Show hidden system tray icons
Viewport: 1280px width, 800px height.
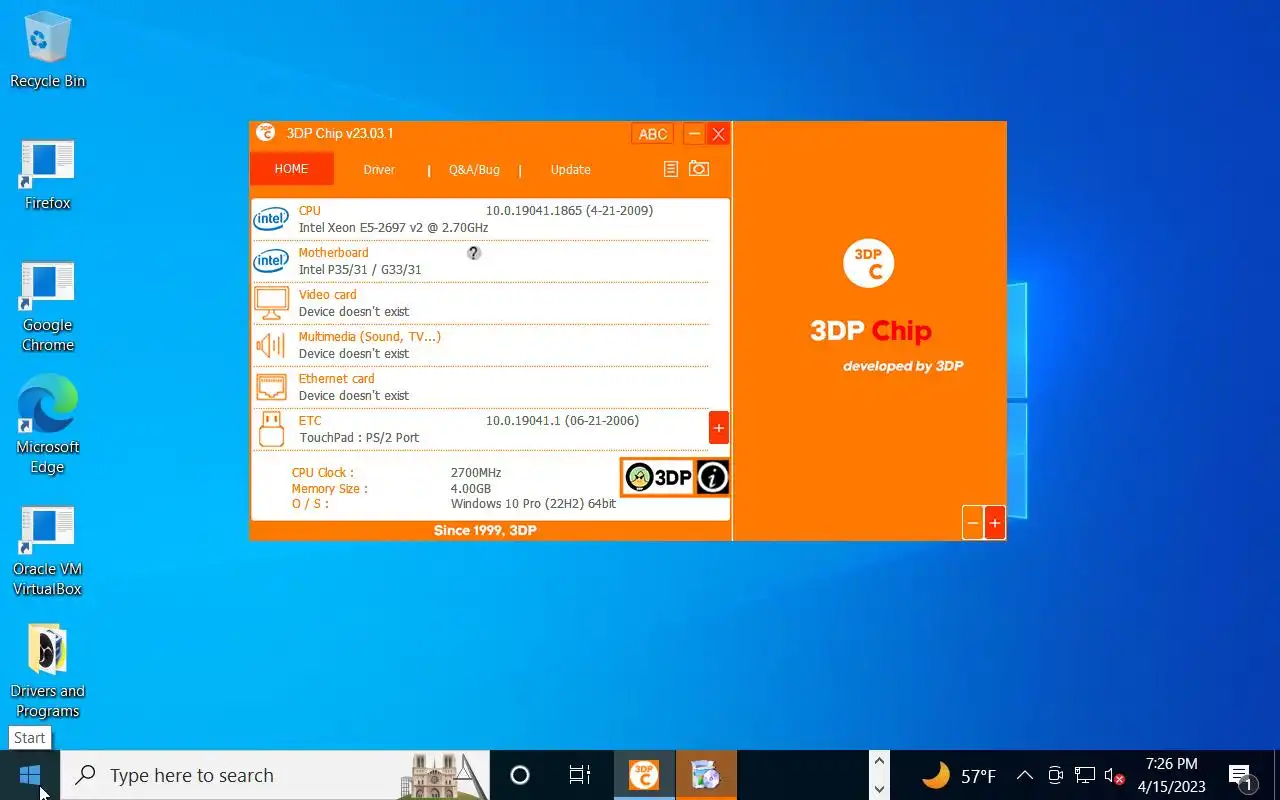click(1024, 775)
